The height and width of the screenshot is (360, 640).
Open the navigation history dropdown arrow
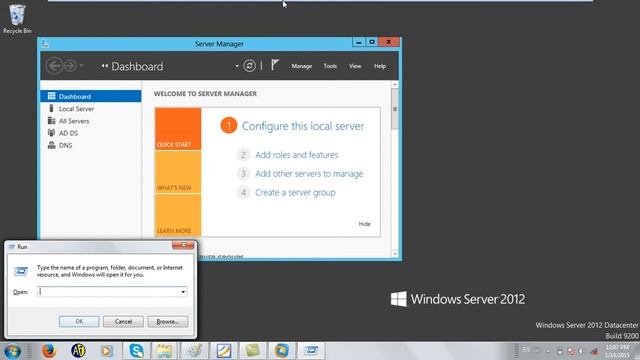(x=82, y=66)
